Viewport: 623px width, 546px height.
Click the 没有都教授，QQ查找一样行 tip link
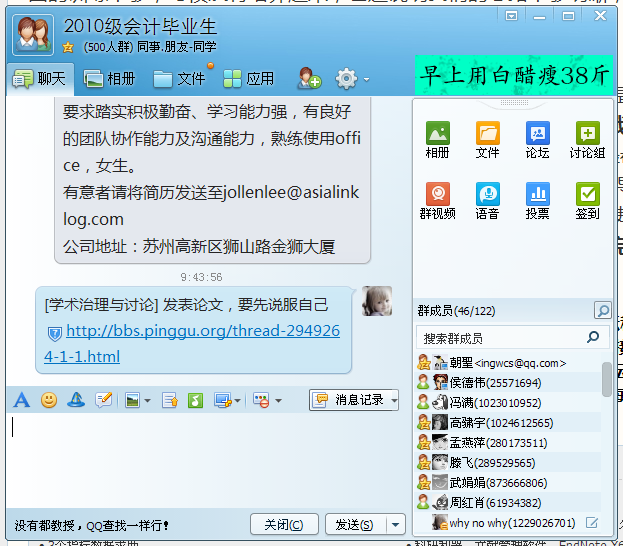(92, 525)
